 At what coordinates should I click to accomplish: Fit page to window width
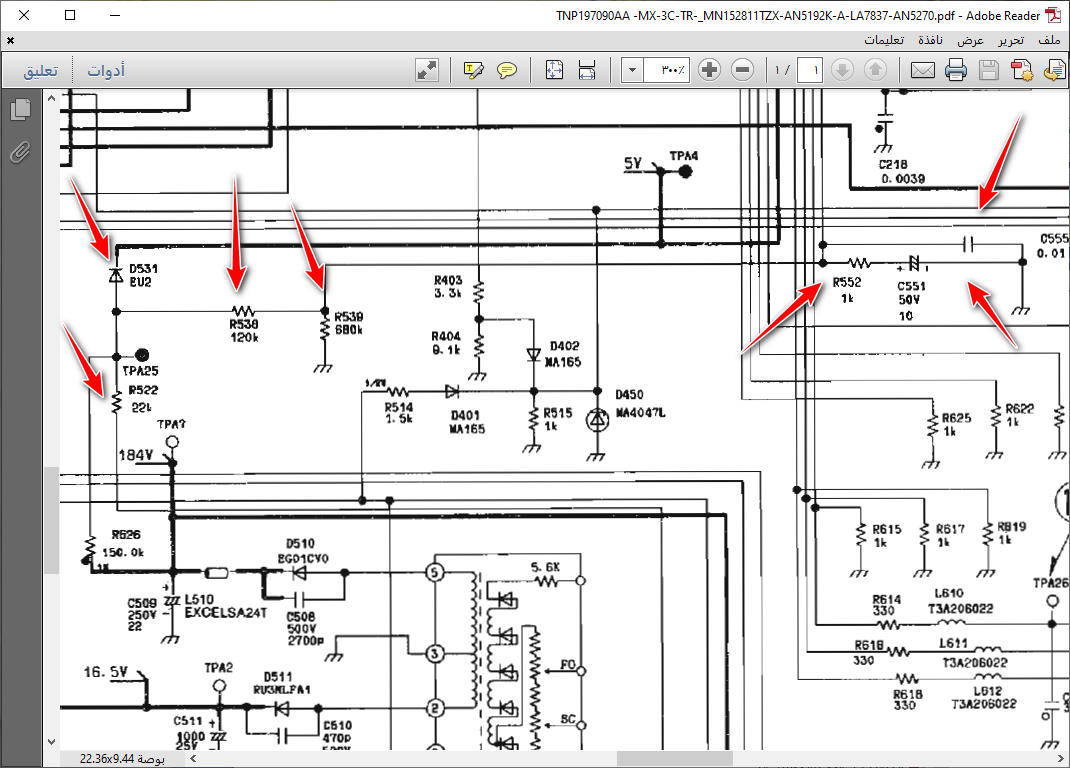pos(586,70)
